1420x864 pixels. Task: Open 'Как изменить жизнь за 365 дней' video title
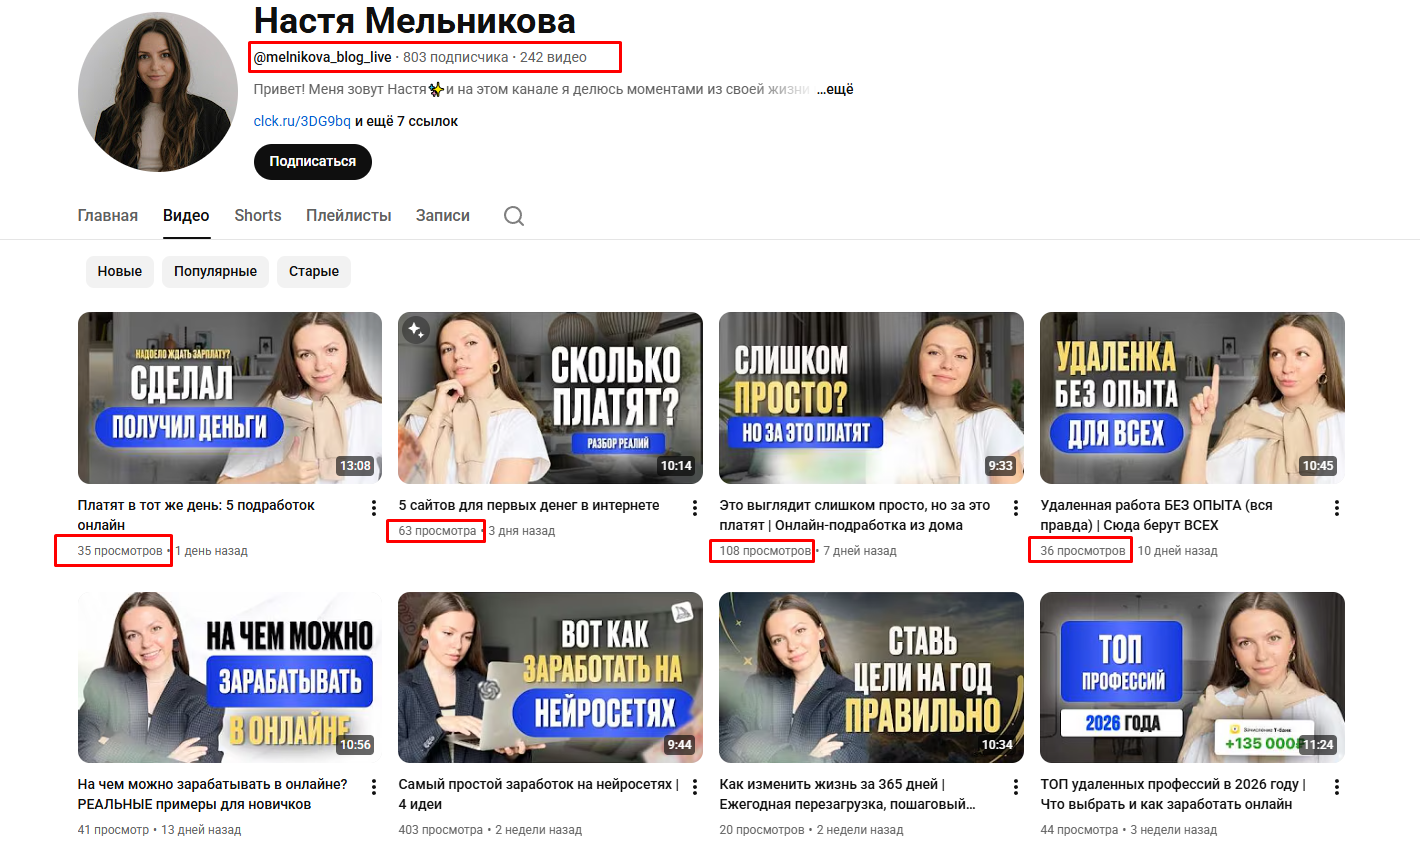coord(832,785)
